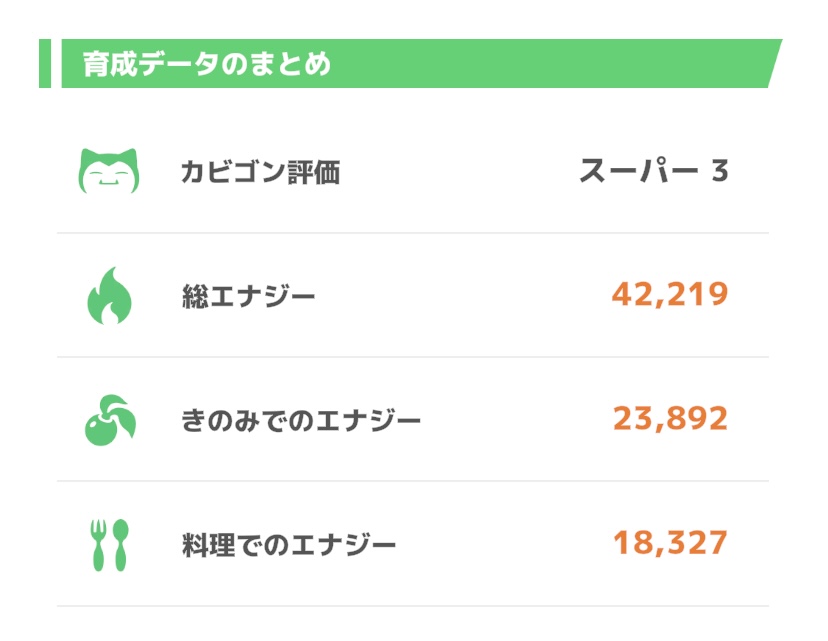Click the slanted right end of green header
Viewport: 828px width, 641px height.
774,63
